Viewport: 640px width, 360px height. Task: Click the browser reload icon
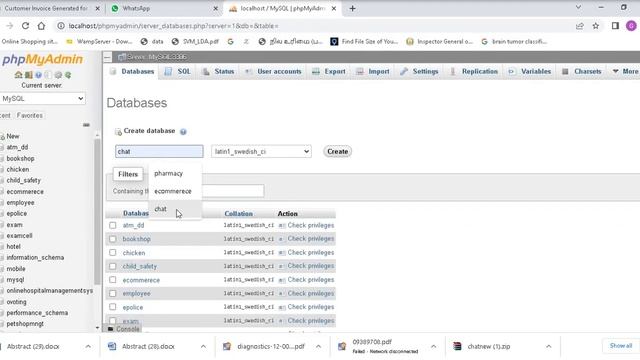pos(25,26)
